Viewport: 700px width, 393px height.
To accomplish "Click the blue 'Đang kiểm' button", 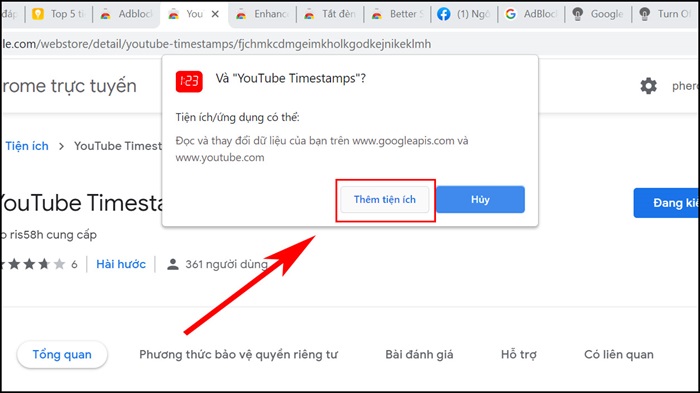I will (666, 203).
